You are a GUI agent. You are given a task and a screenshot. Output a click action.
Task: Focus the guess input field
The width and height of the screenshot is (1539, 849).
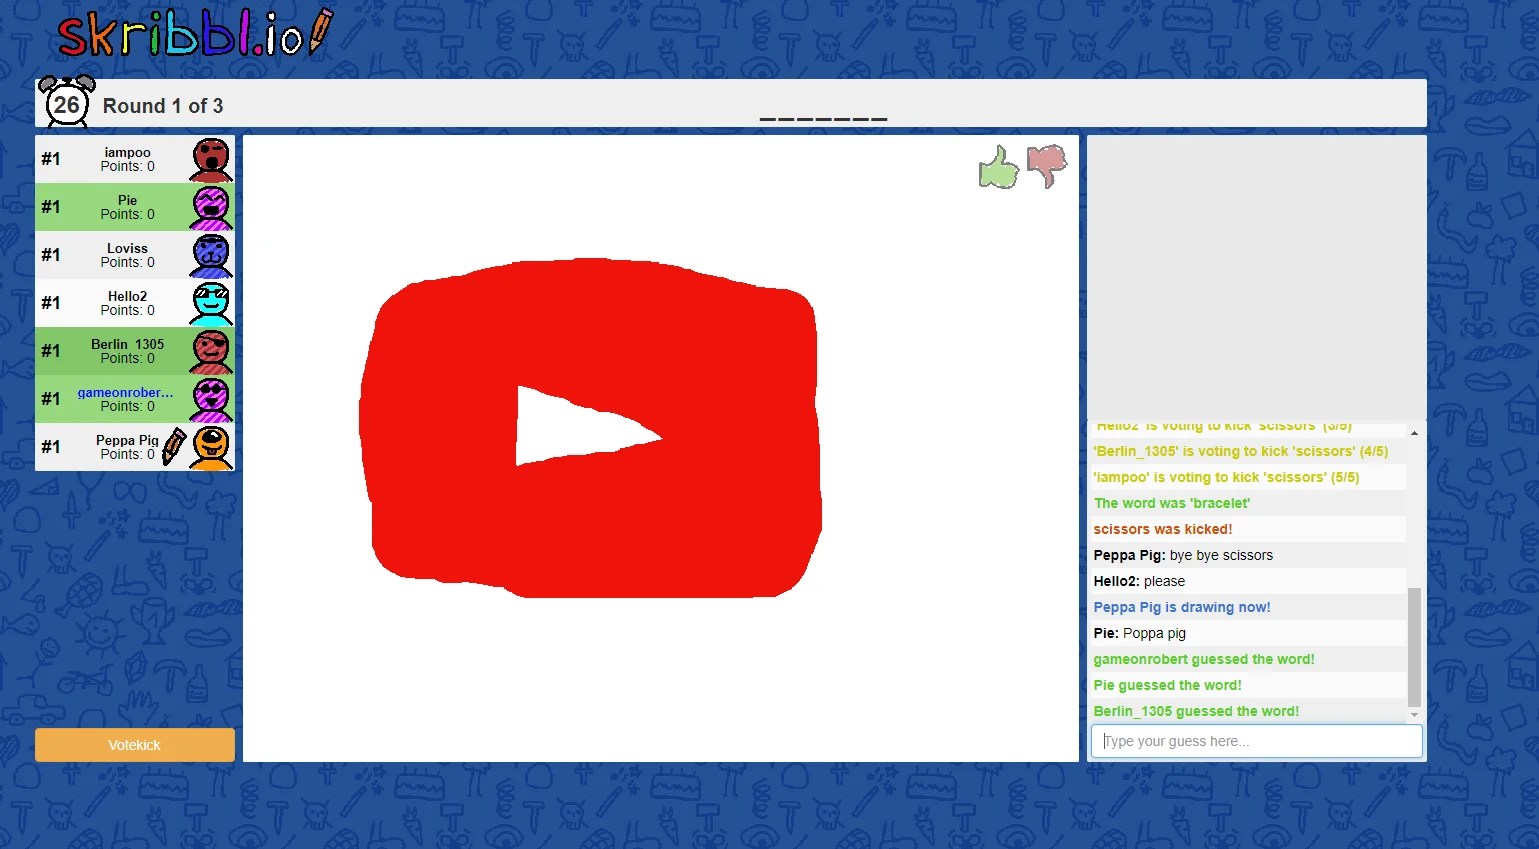coord(1256,741)
